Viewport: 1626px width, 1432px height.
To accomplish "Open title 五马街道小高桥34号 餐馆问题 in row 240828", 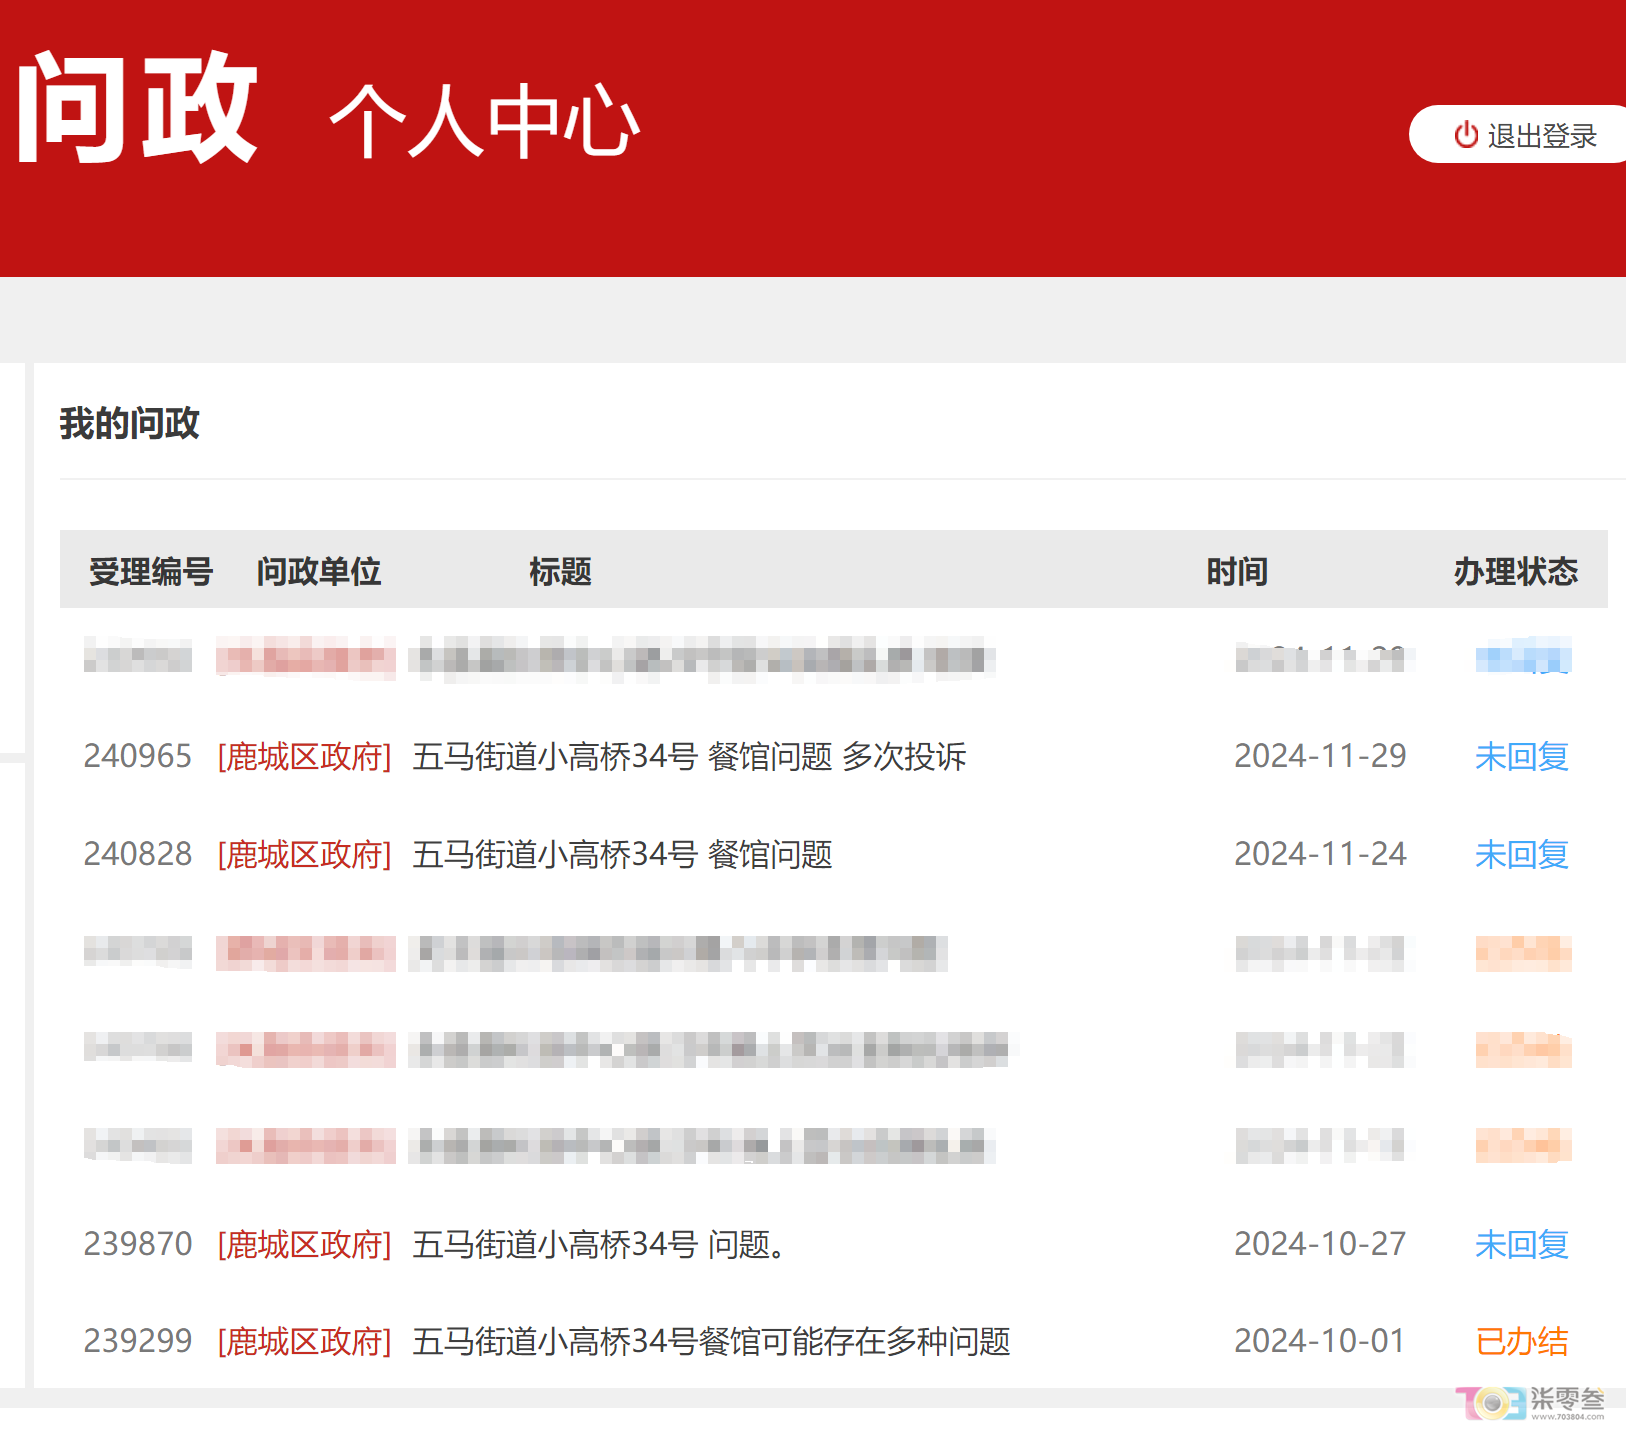I will [622, 855].
